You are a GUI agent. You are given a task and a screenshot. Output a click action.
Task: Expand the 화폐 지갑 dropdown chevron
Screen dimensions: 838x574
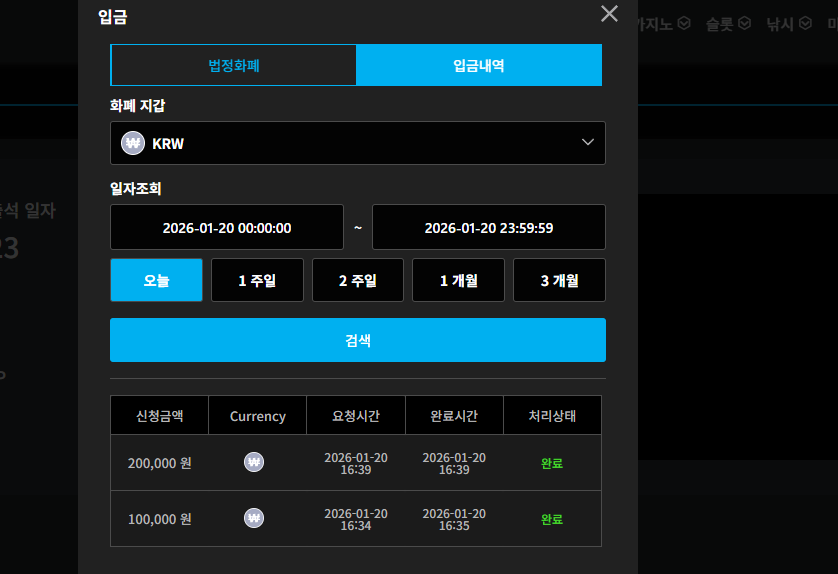[x=588, y=142]
